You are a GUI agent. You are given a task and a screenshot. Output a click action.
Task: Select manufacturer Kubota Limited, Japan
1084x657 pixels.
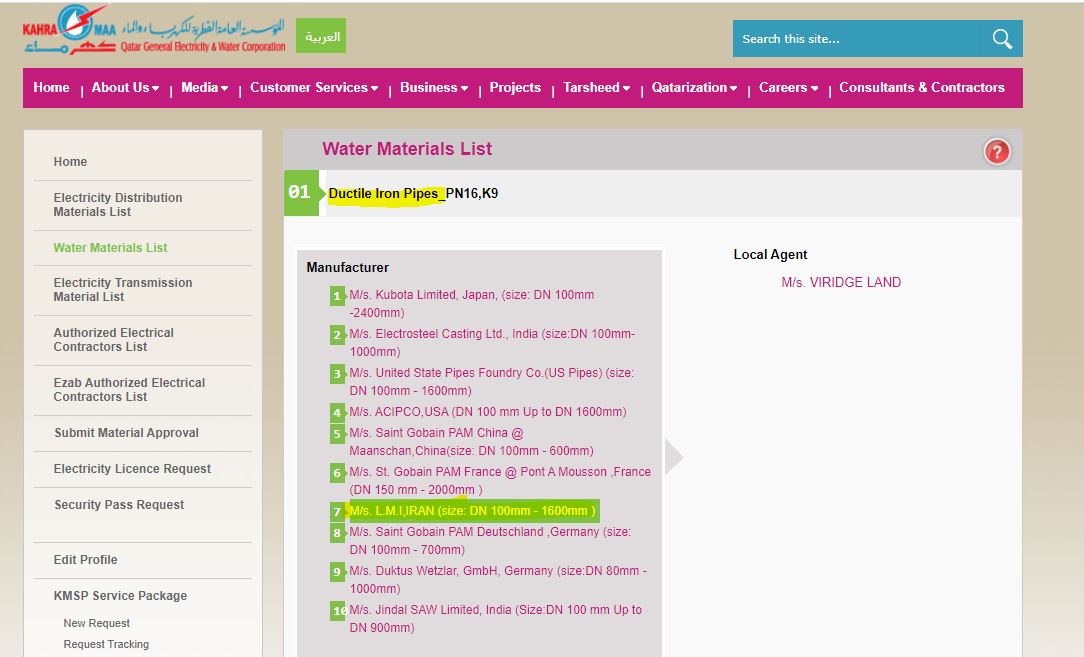(x=471, y=304)
